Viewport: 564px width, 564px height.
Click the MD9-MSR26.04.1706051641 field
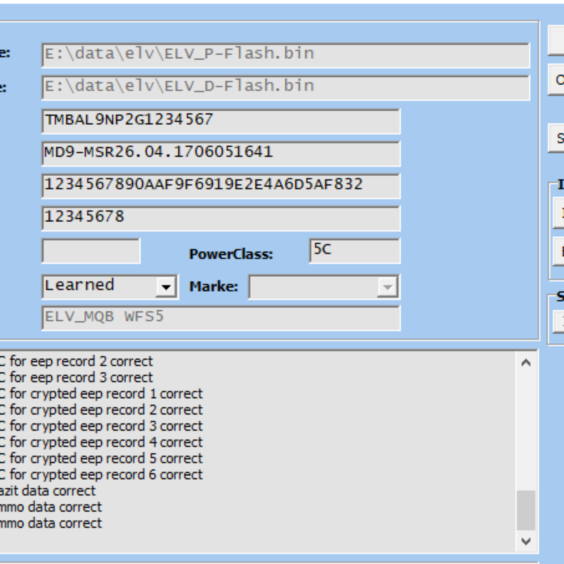(221, 154)
